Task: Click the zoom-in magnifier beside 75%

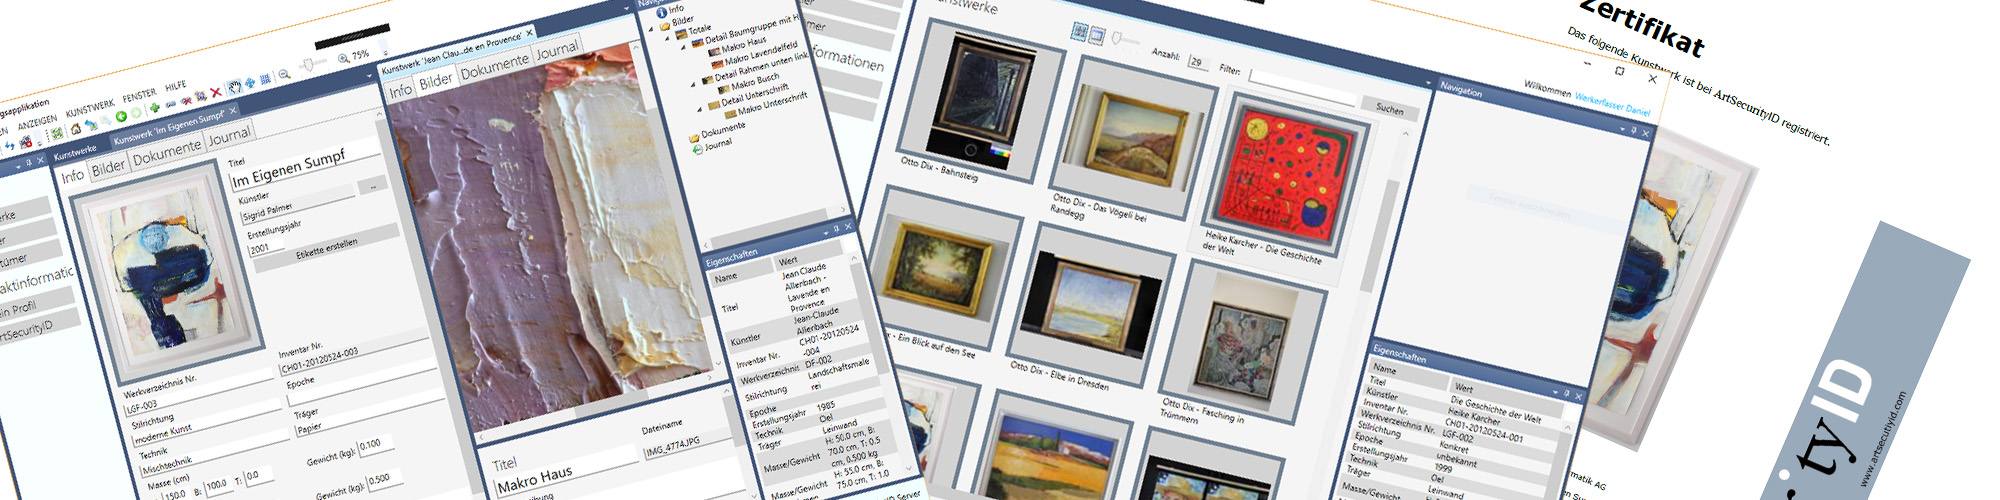Action: 343,59
